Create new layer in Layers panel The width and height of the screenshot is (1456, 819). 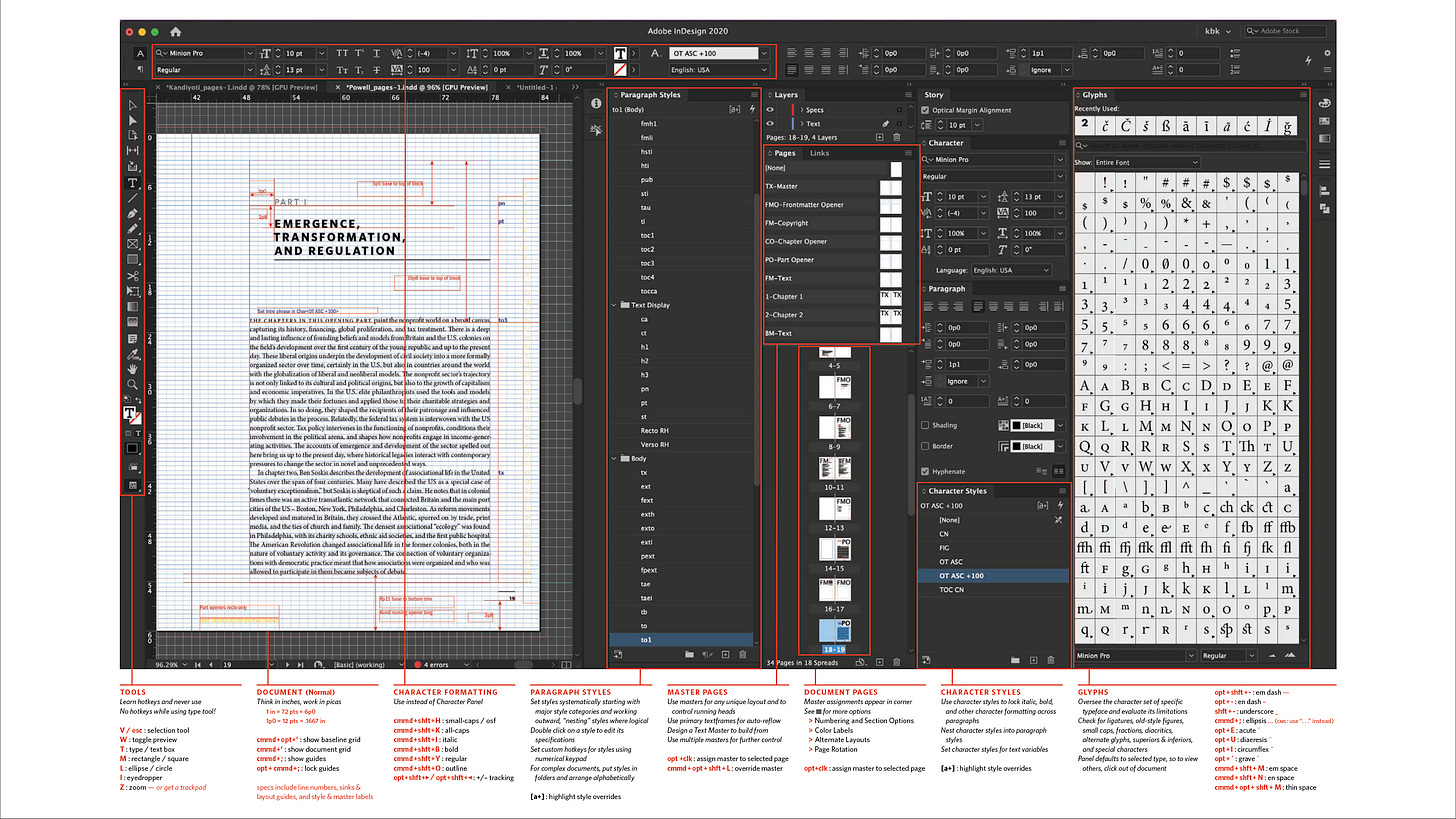[879, 137]
